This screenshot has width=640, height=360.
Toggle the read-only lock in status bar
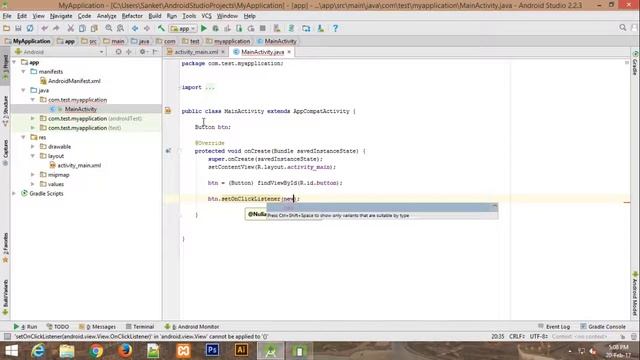click(x=623, y=336)
